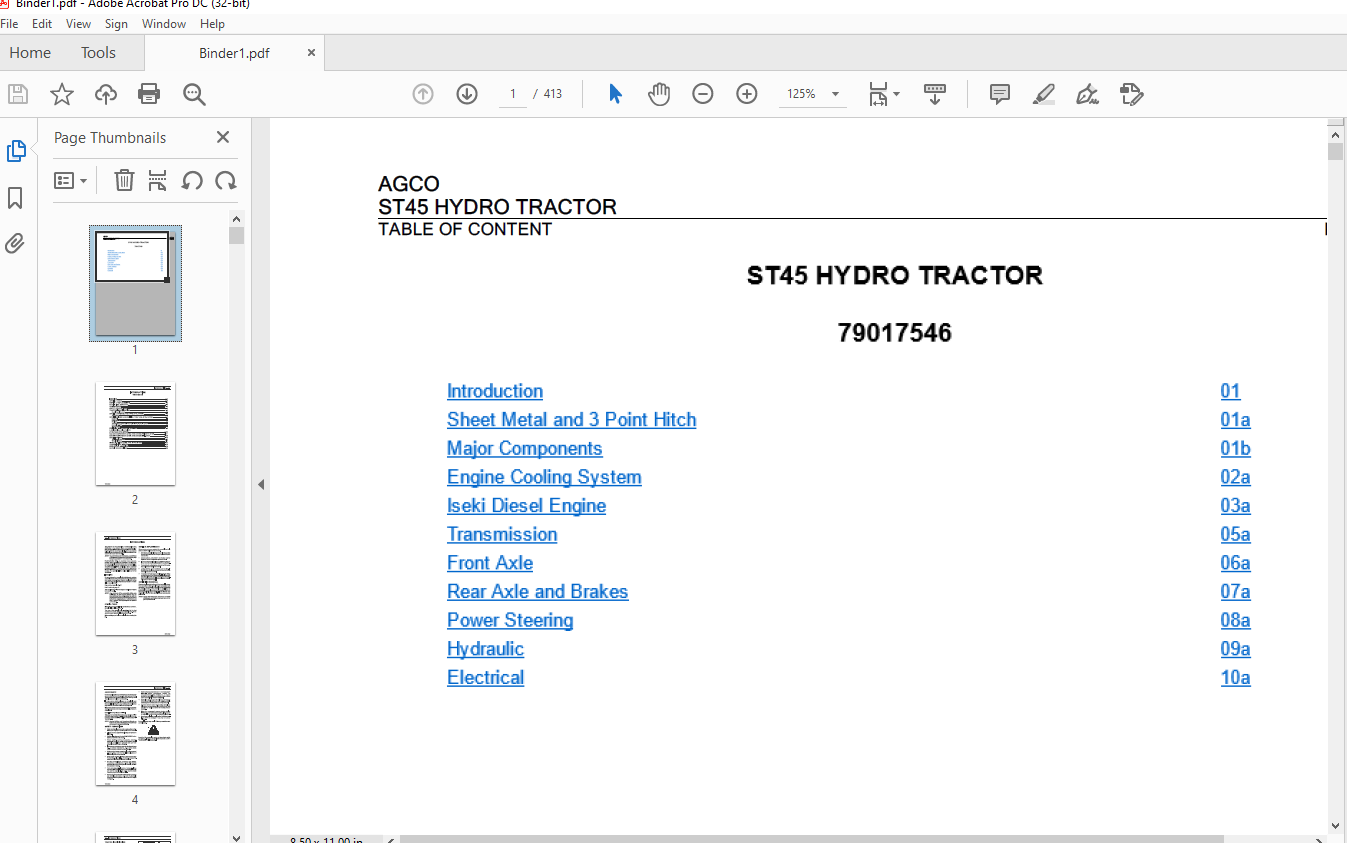Open Page Thumbnails panel icon
This screenshot has height=843, width=1347.
(16, 151)
